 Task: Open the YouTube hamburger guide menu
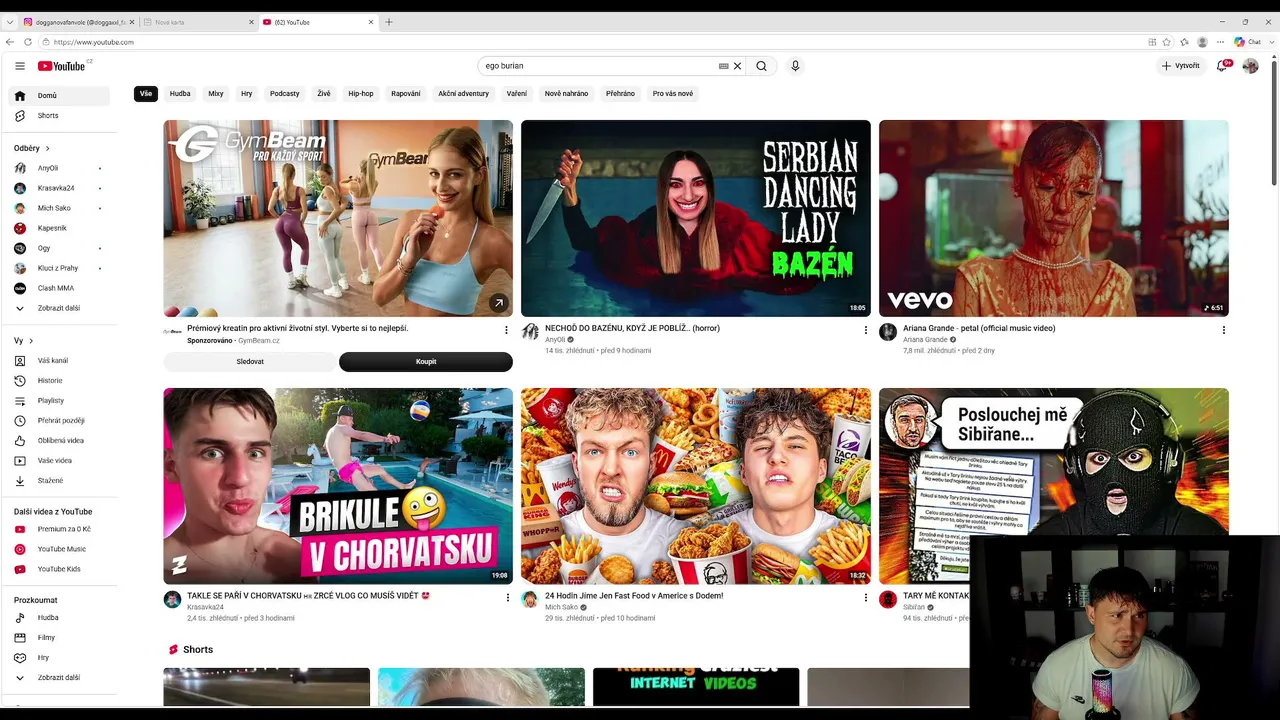pos(20,66)
